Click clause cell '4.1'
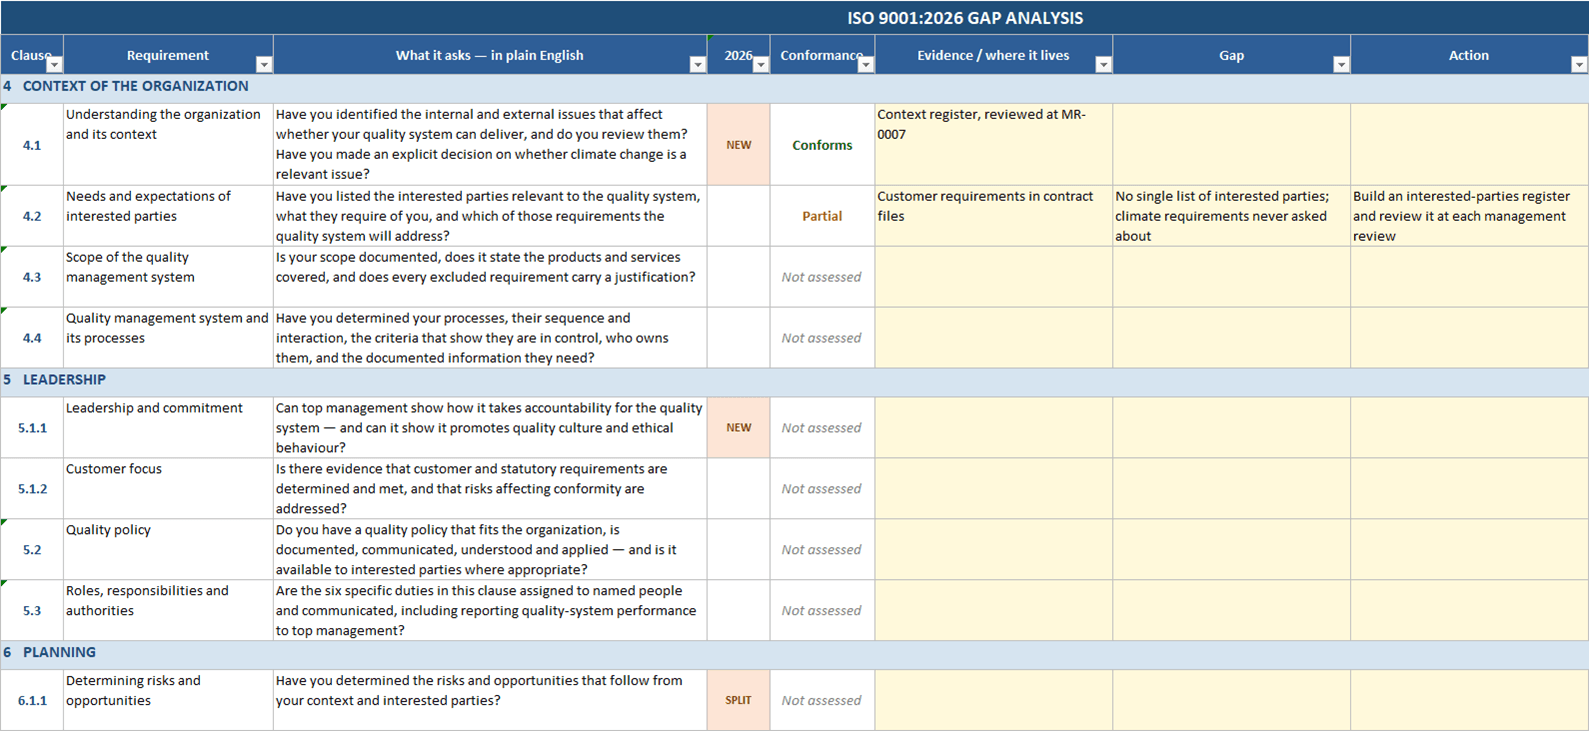The image size is (1589, 731). tap(32, 145)
